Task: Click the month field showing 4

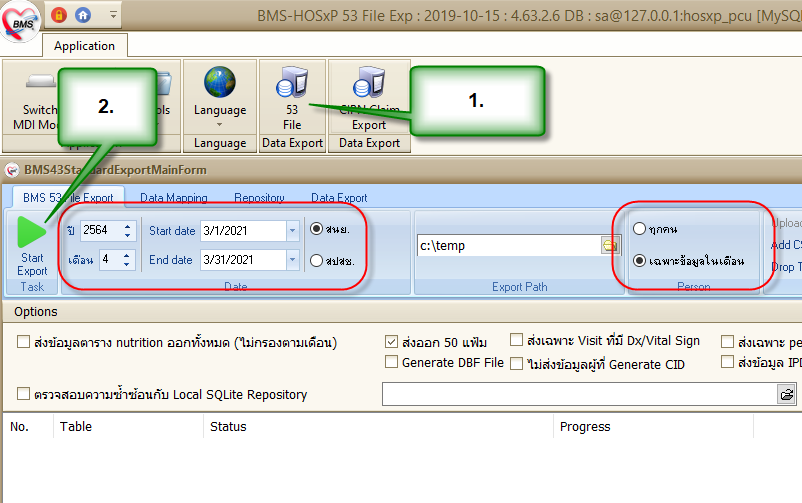Action: tap(109, 259)
